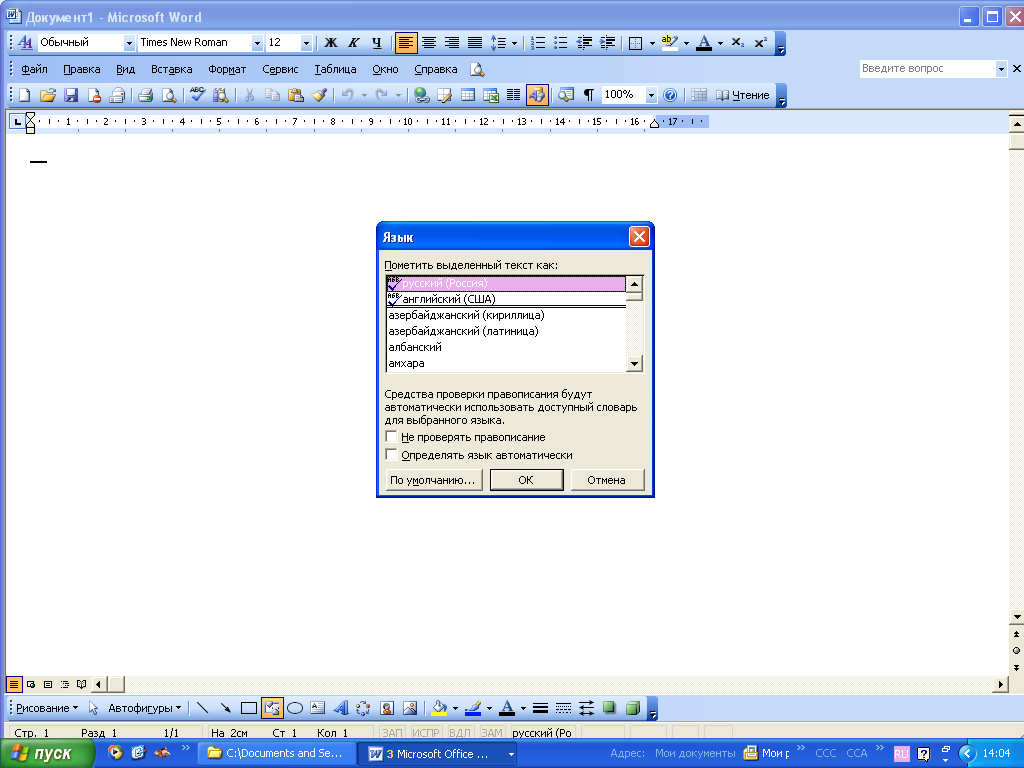Click the 'По умолчанию...' button
The height and width of the screenshot is (768, 1024).
coord(434,480)
